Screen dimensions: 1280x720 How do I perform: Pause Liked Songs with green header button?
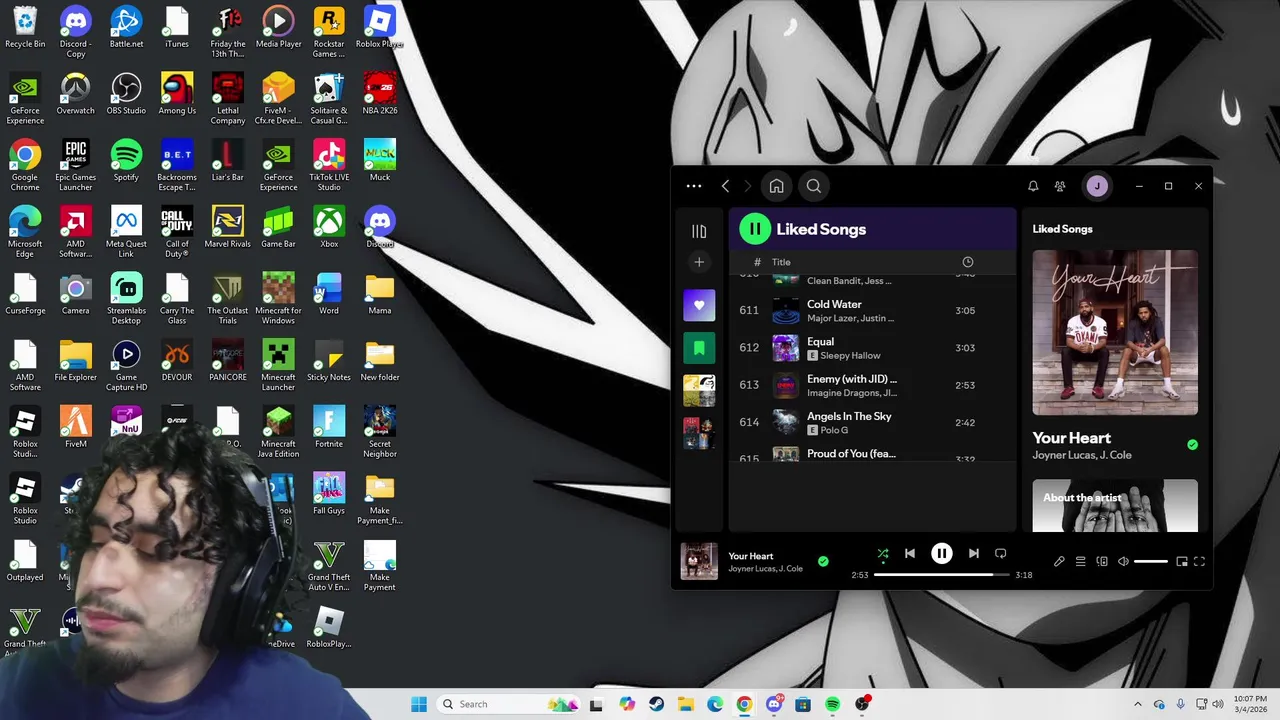755,229
